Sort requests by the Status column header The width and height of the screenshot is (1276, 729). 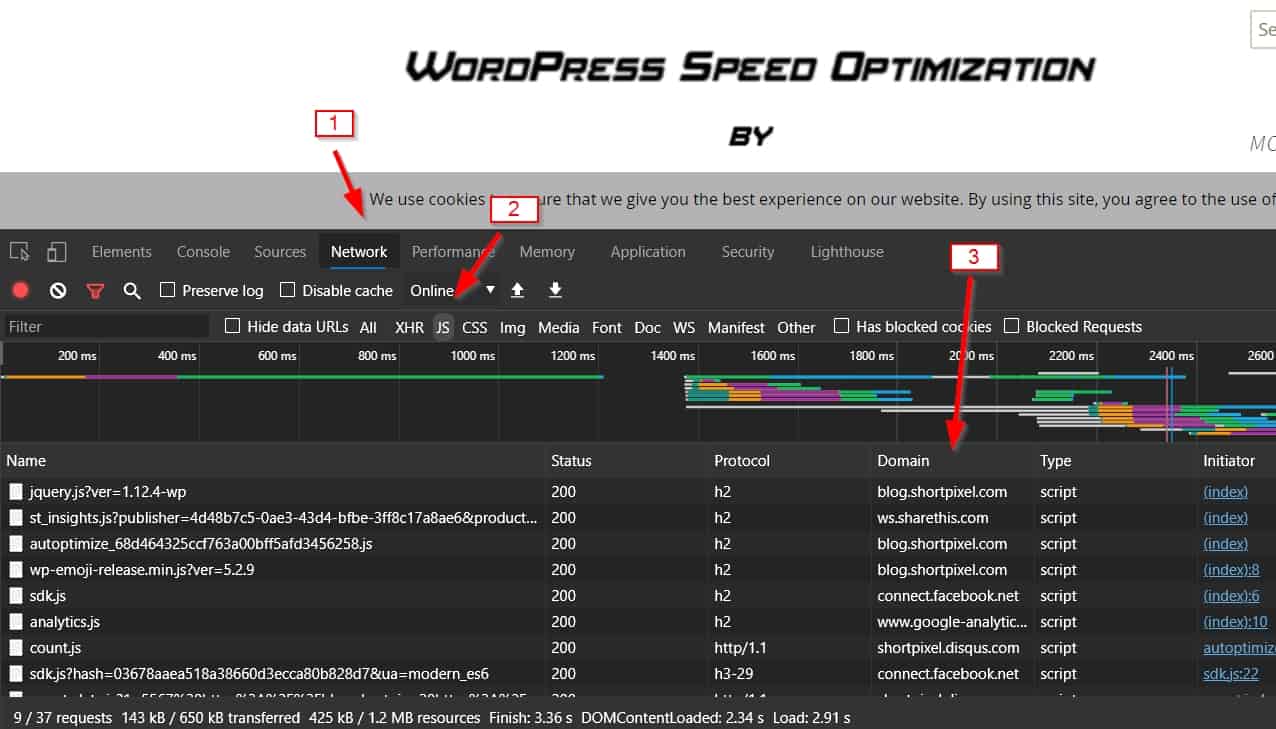point(571,461)
